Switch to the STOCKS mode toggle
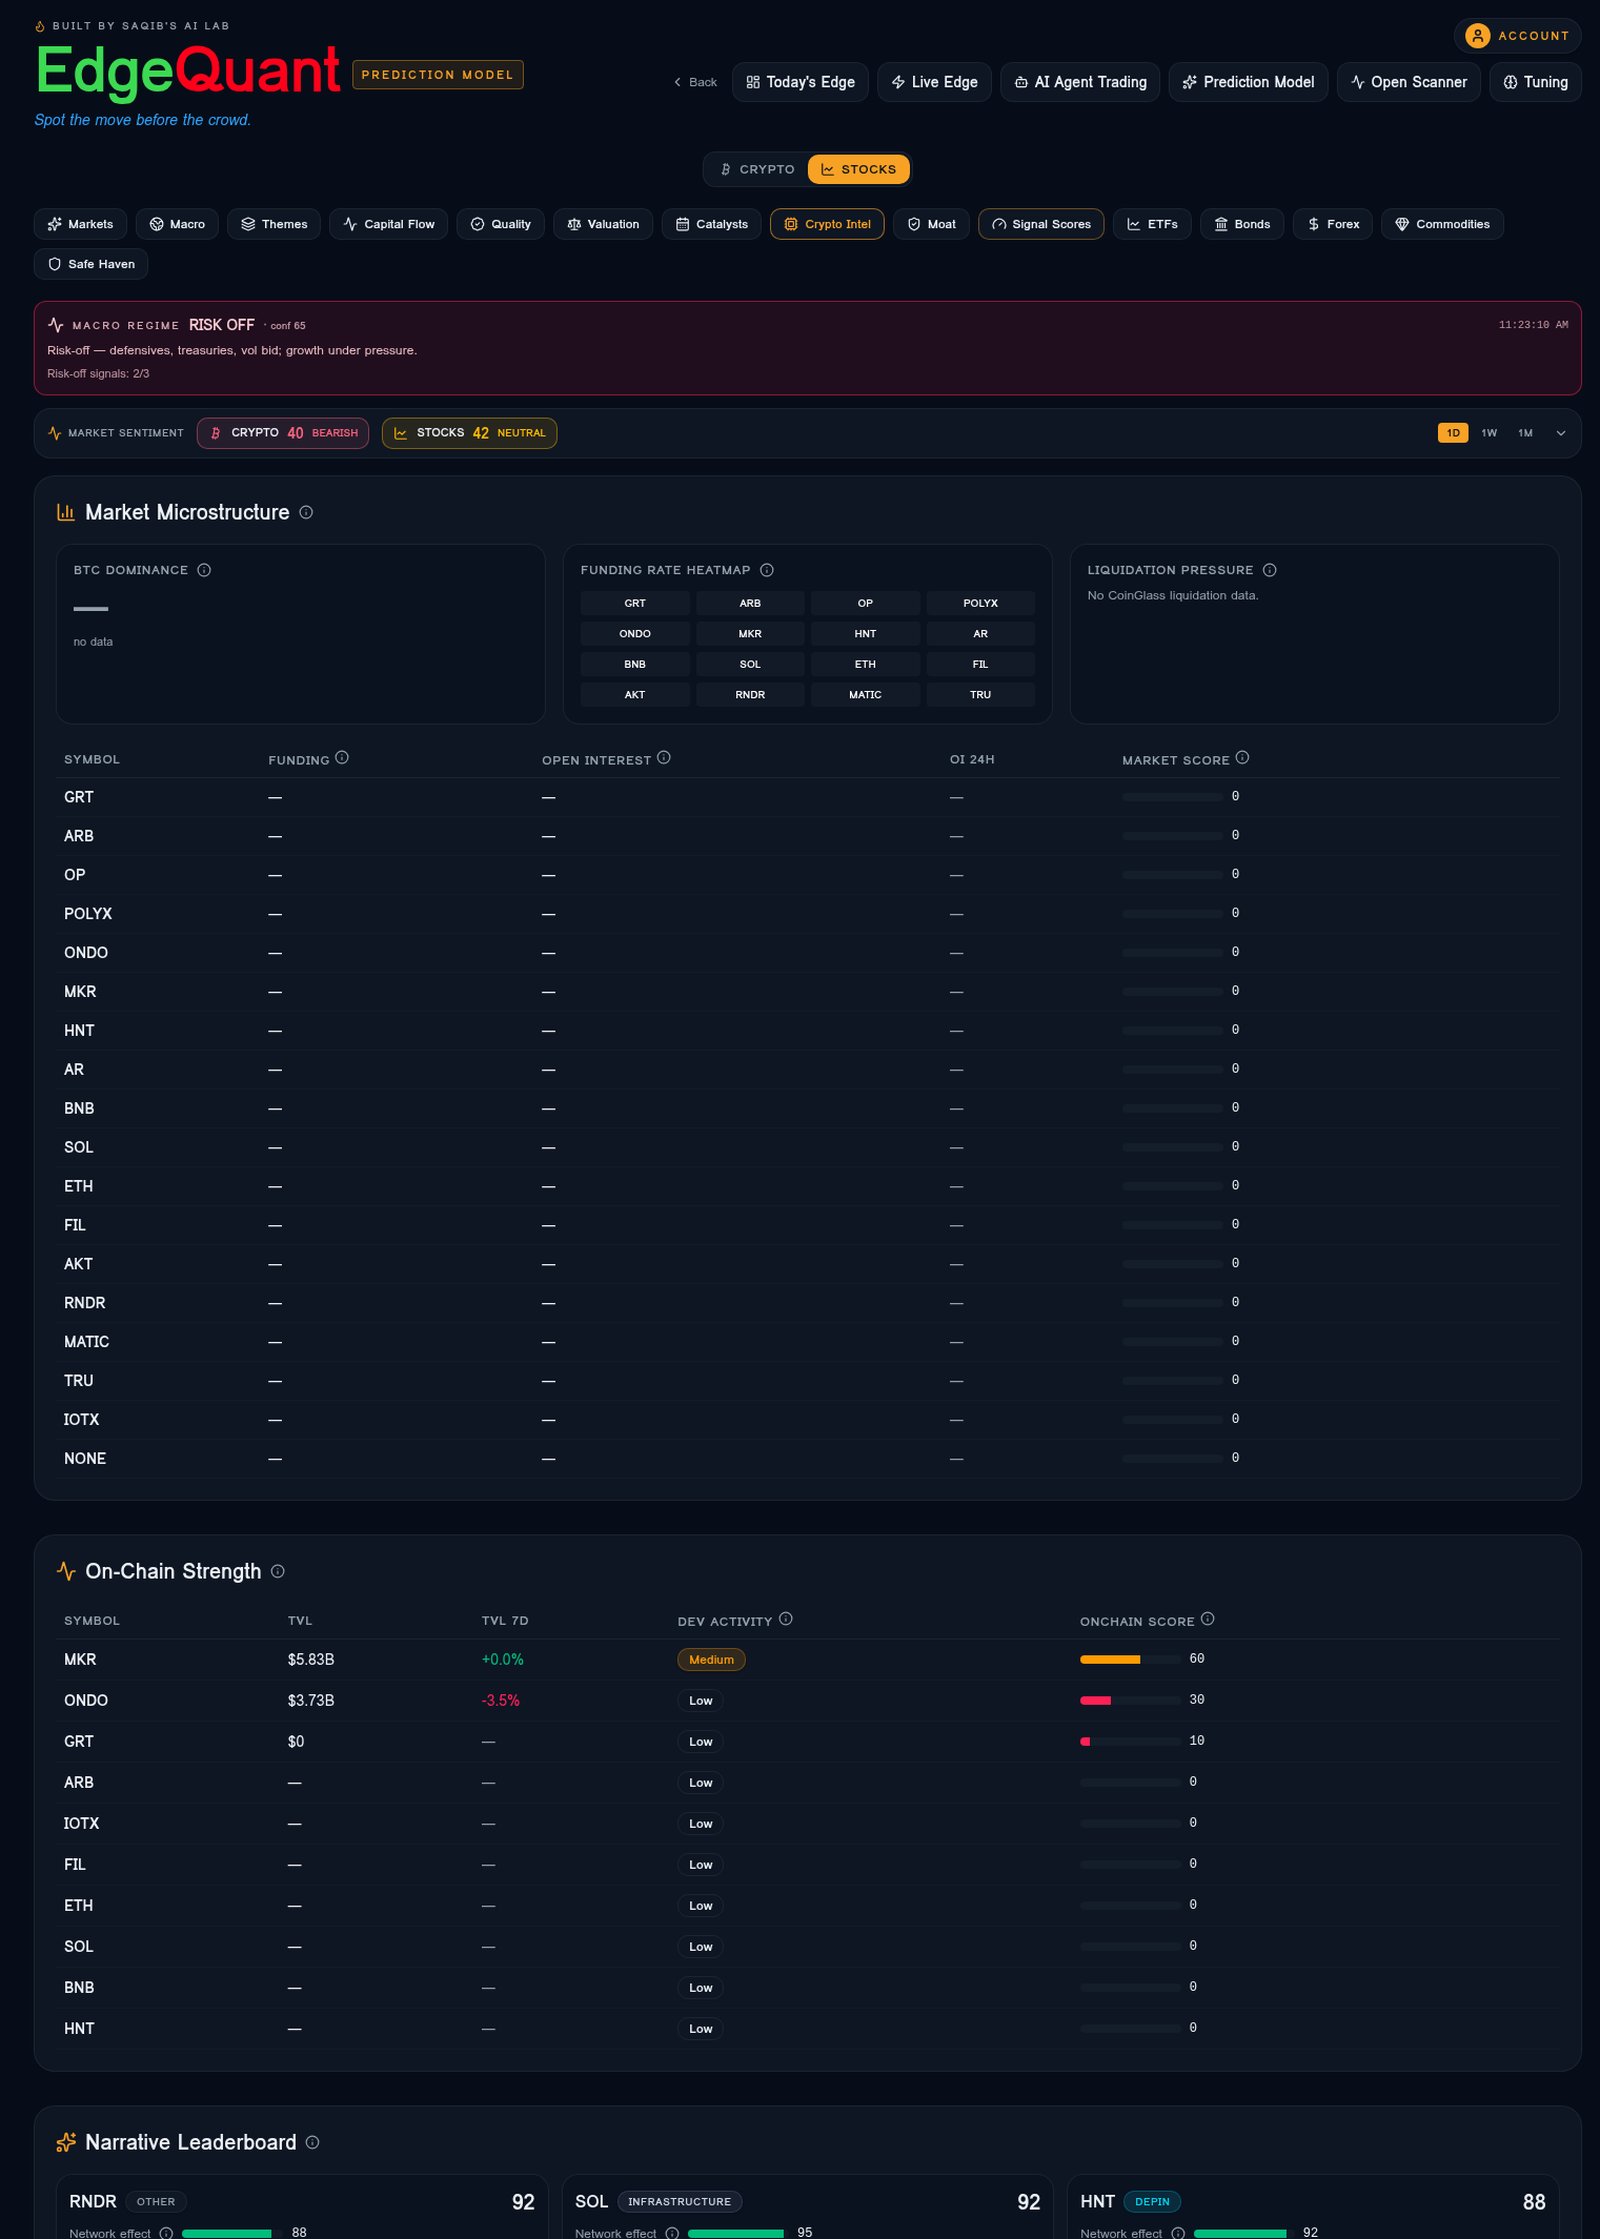 coord(859,169)
